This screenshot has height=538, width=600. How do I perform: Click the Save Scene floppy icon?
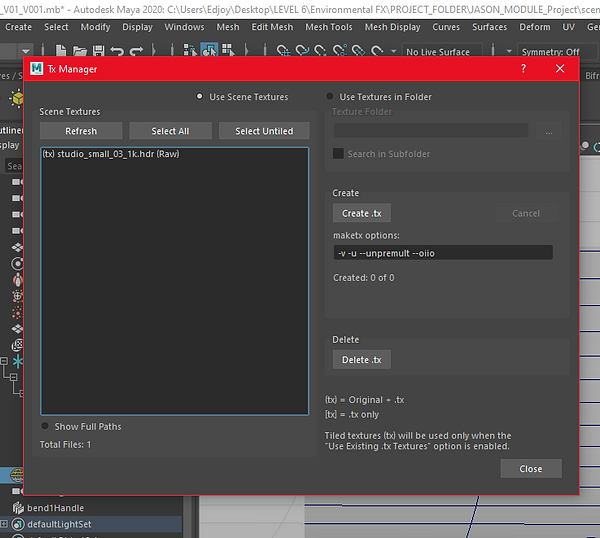[98, 51]
